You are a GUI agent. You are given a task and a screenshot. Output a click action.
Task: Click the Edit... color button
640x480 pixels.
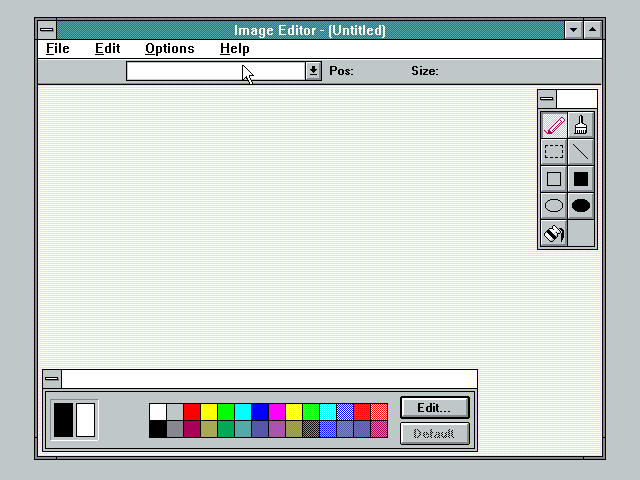click(x=435, y=408)
